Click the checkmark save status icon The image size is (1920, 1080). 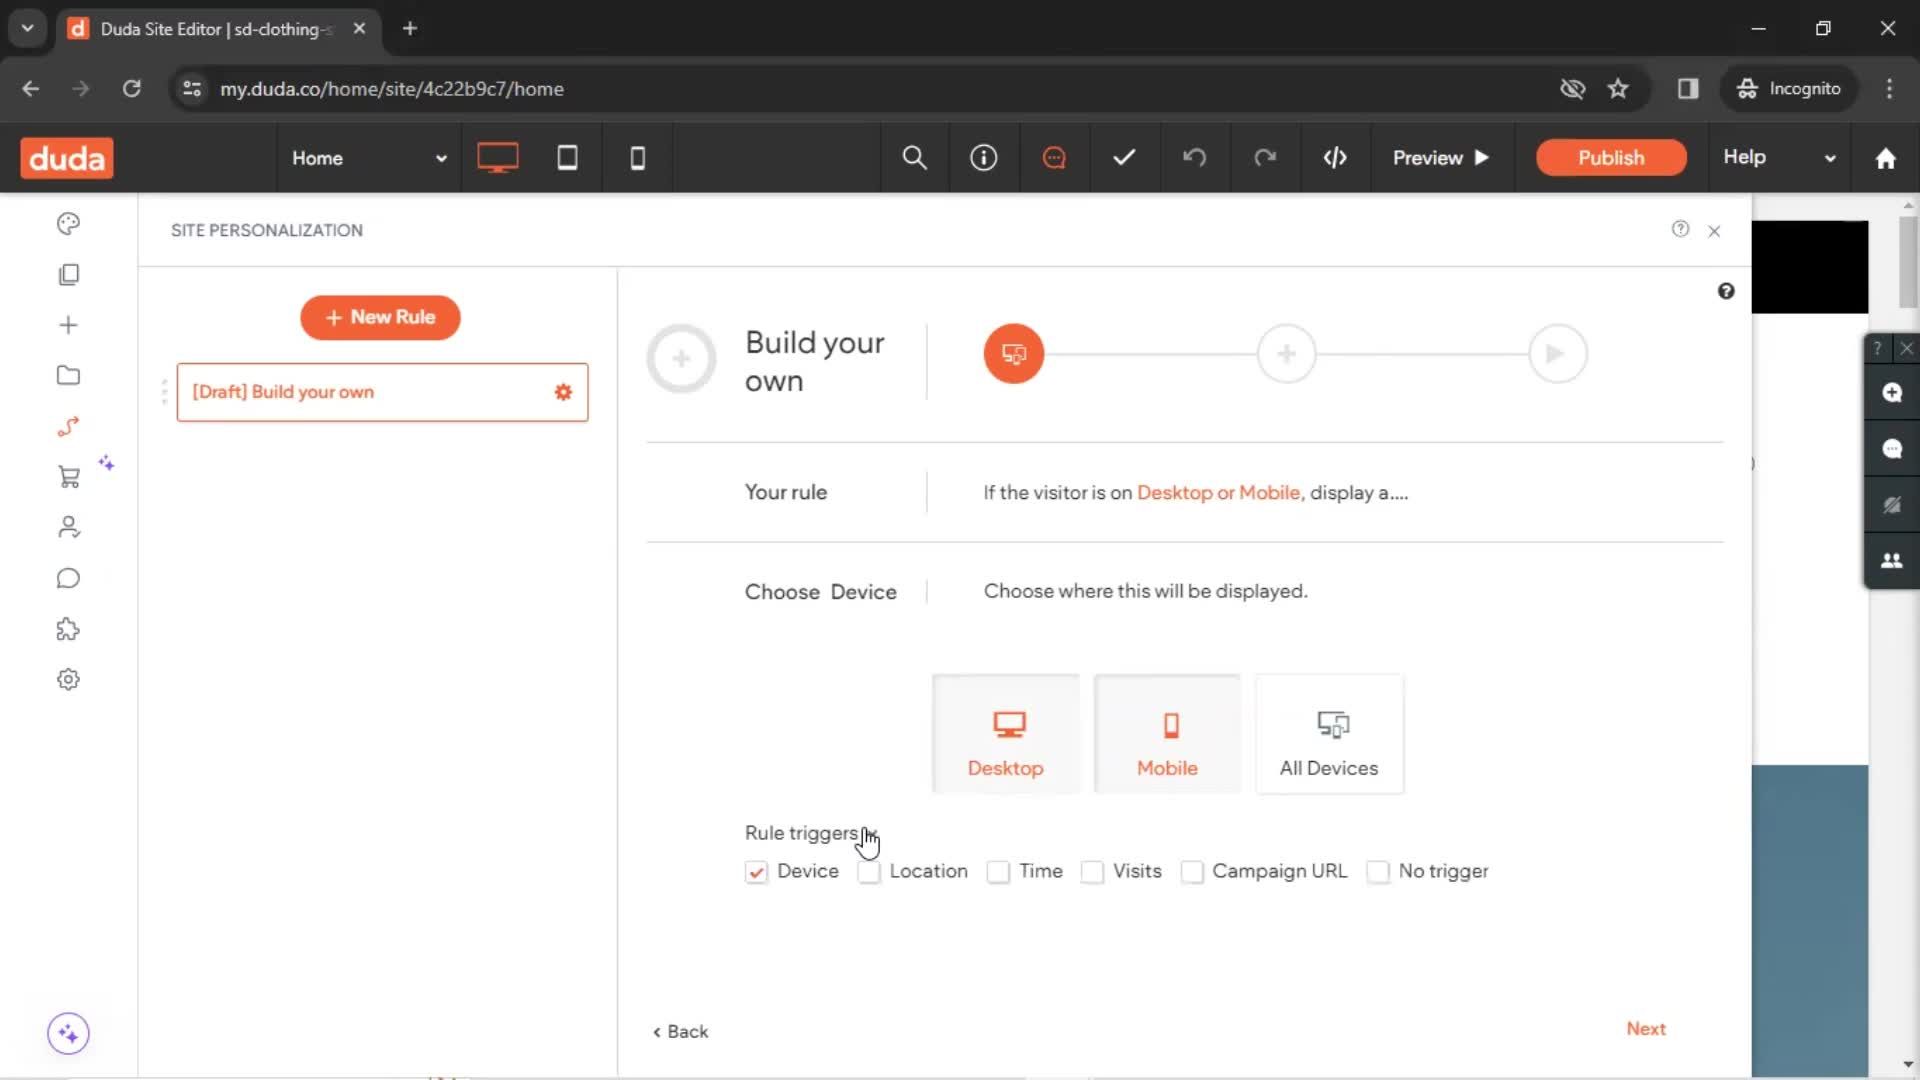1124,158
